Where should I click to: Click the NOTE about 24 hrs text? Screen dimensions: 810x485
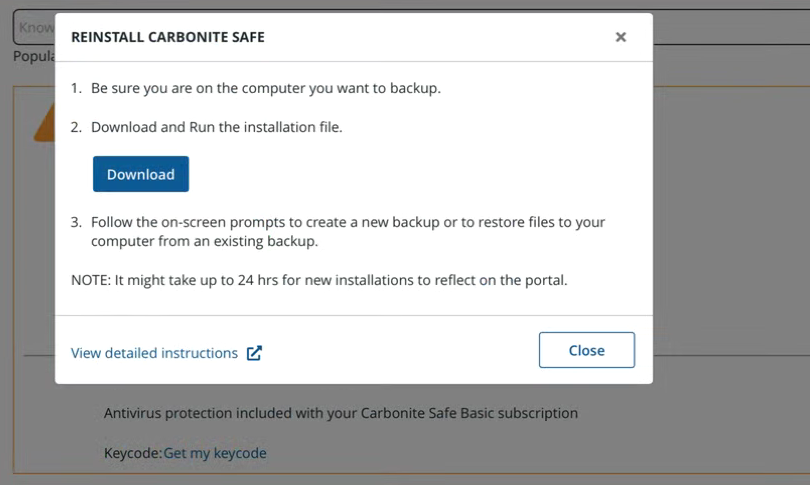319,280
